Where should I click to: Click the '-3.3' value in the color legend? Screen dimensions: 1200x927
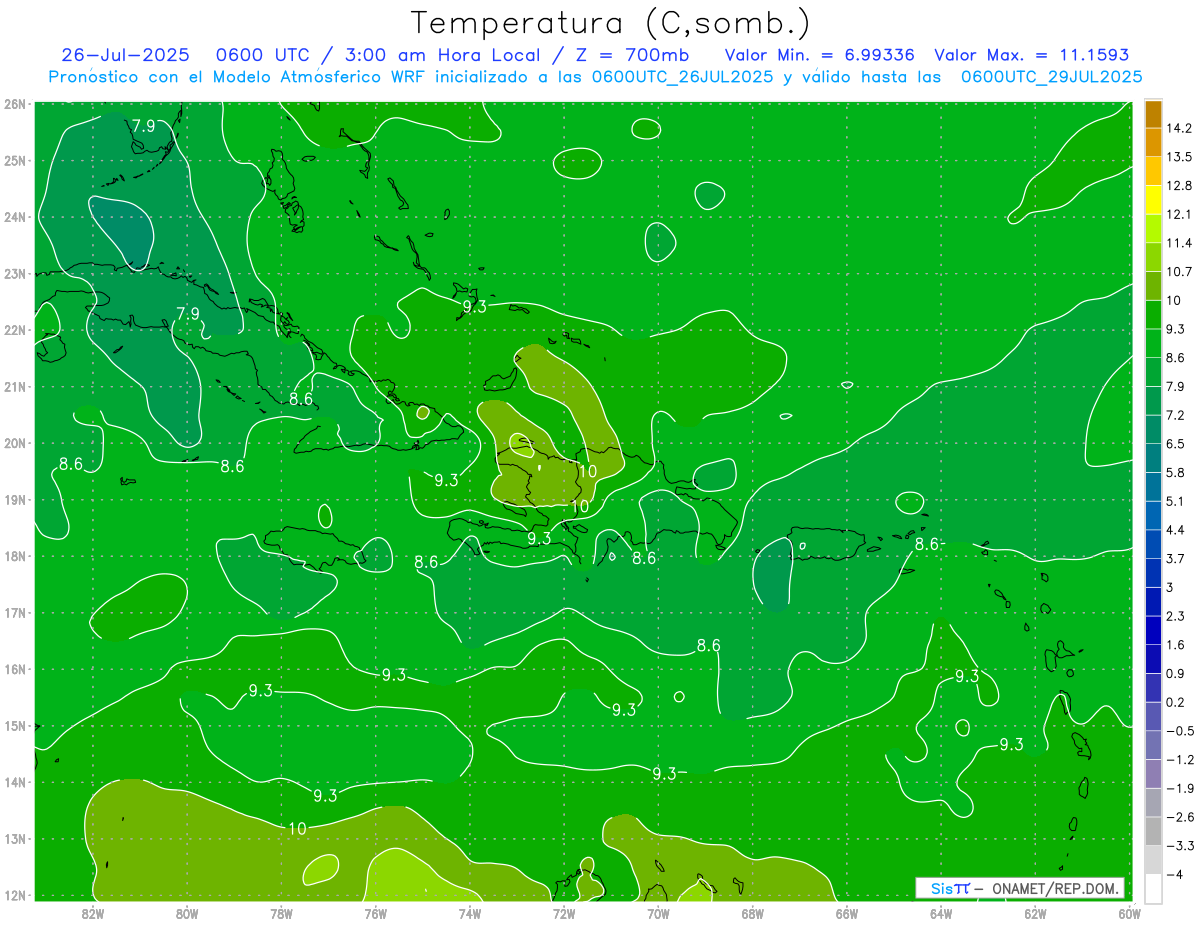pos(1179,846)
